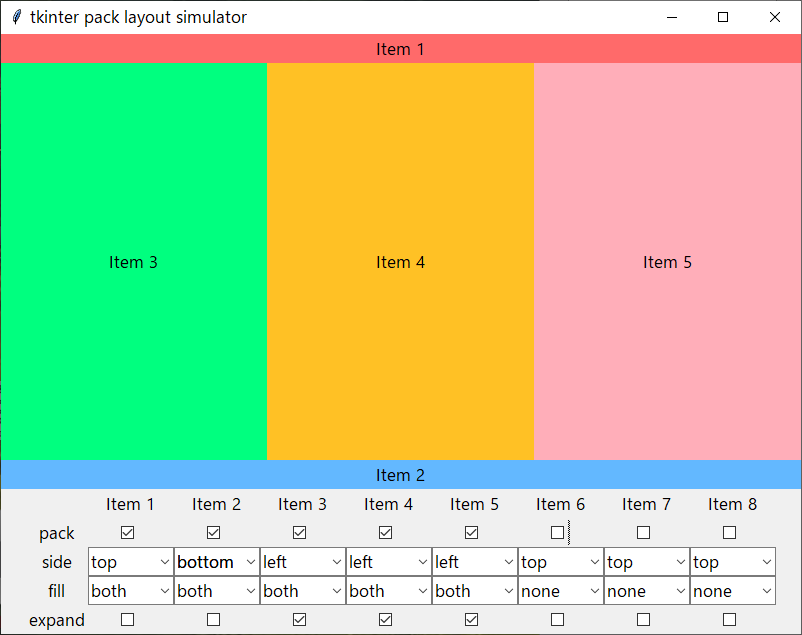Uncheck the pack checkbox for Item 4
The height and width of the screenshot is (635, 802).
(385, 533)
